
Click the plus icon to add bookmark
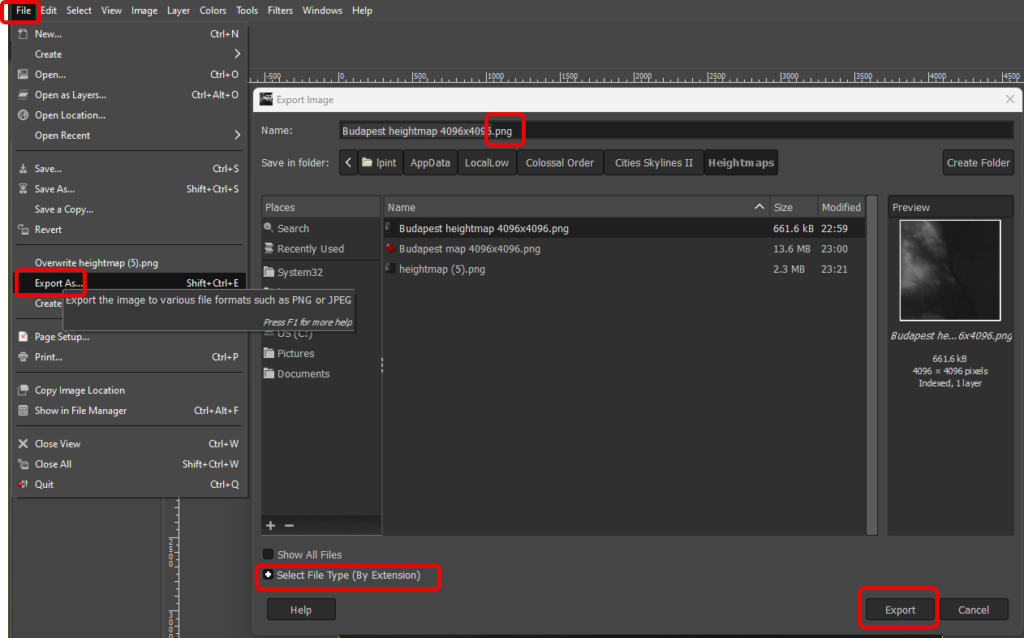[x=269, y=525]
